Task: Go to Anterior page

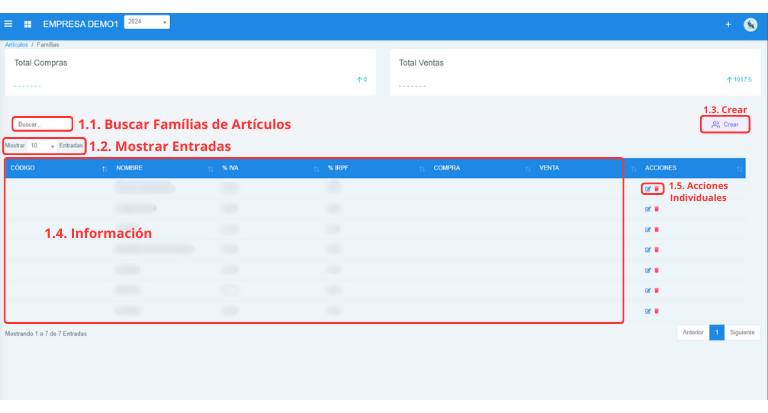Action: (693, 333)
